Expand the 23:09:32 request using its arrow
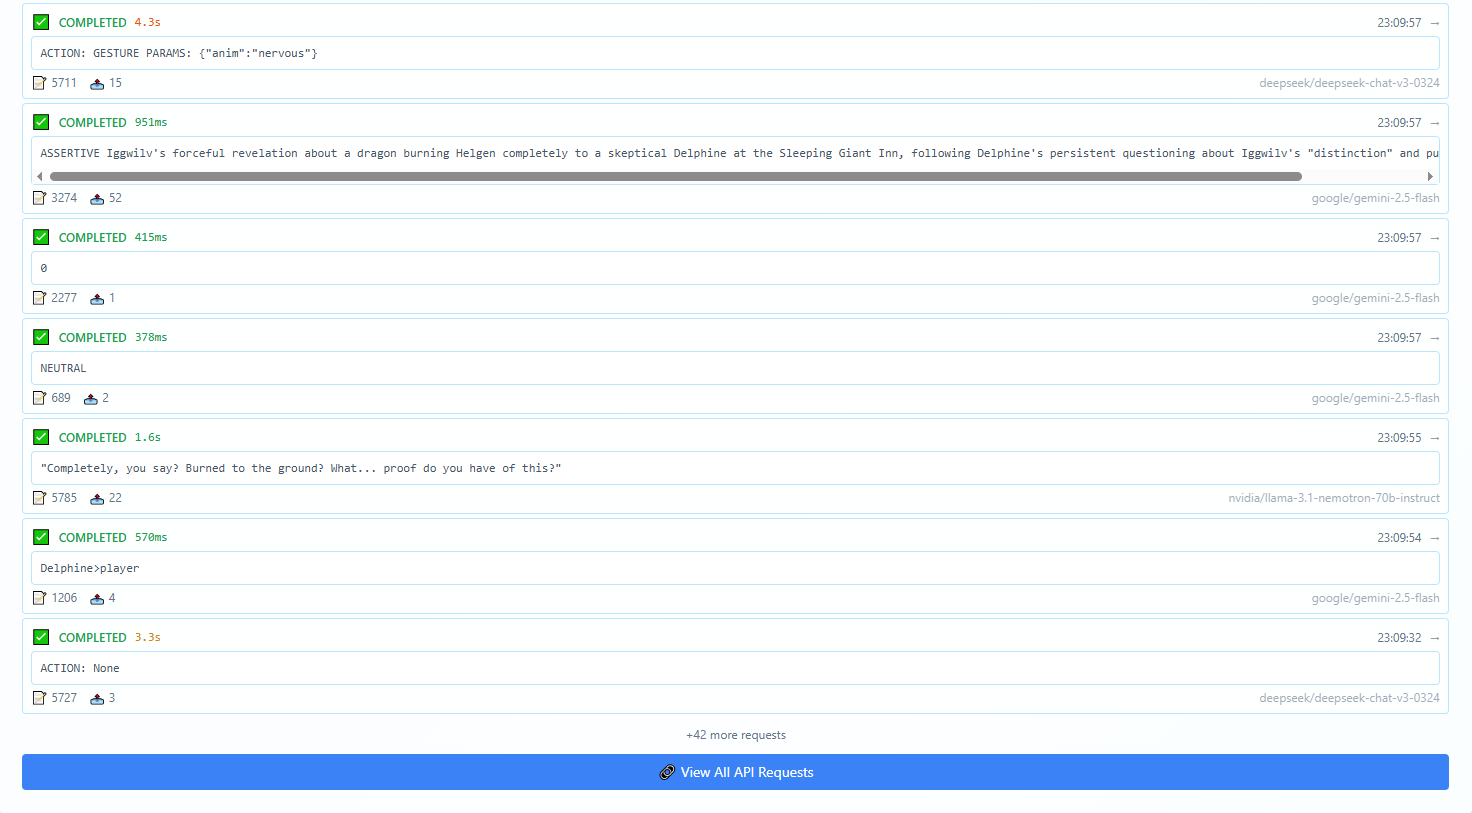This screenshot has height=813, width=1472. [x=1434, y=638]
